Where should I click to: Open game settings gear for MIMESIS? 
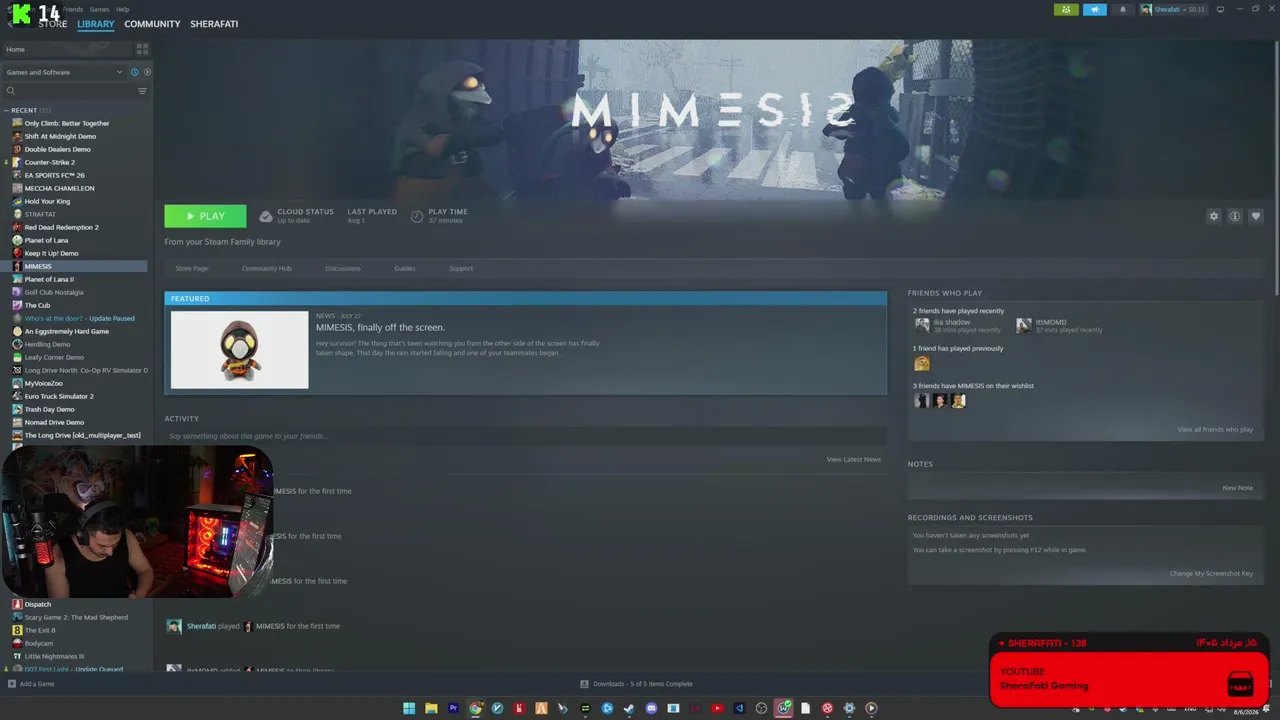[x=1214, y=216]
